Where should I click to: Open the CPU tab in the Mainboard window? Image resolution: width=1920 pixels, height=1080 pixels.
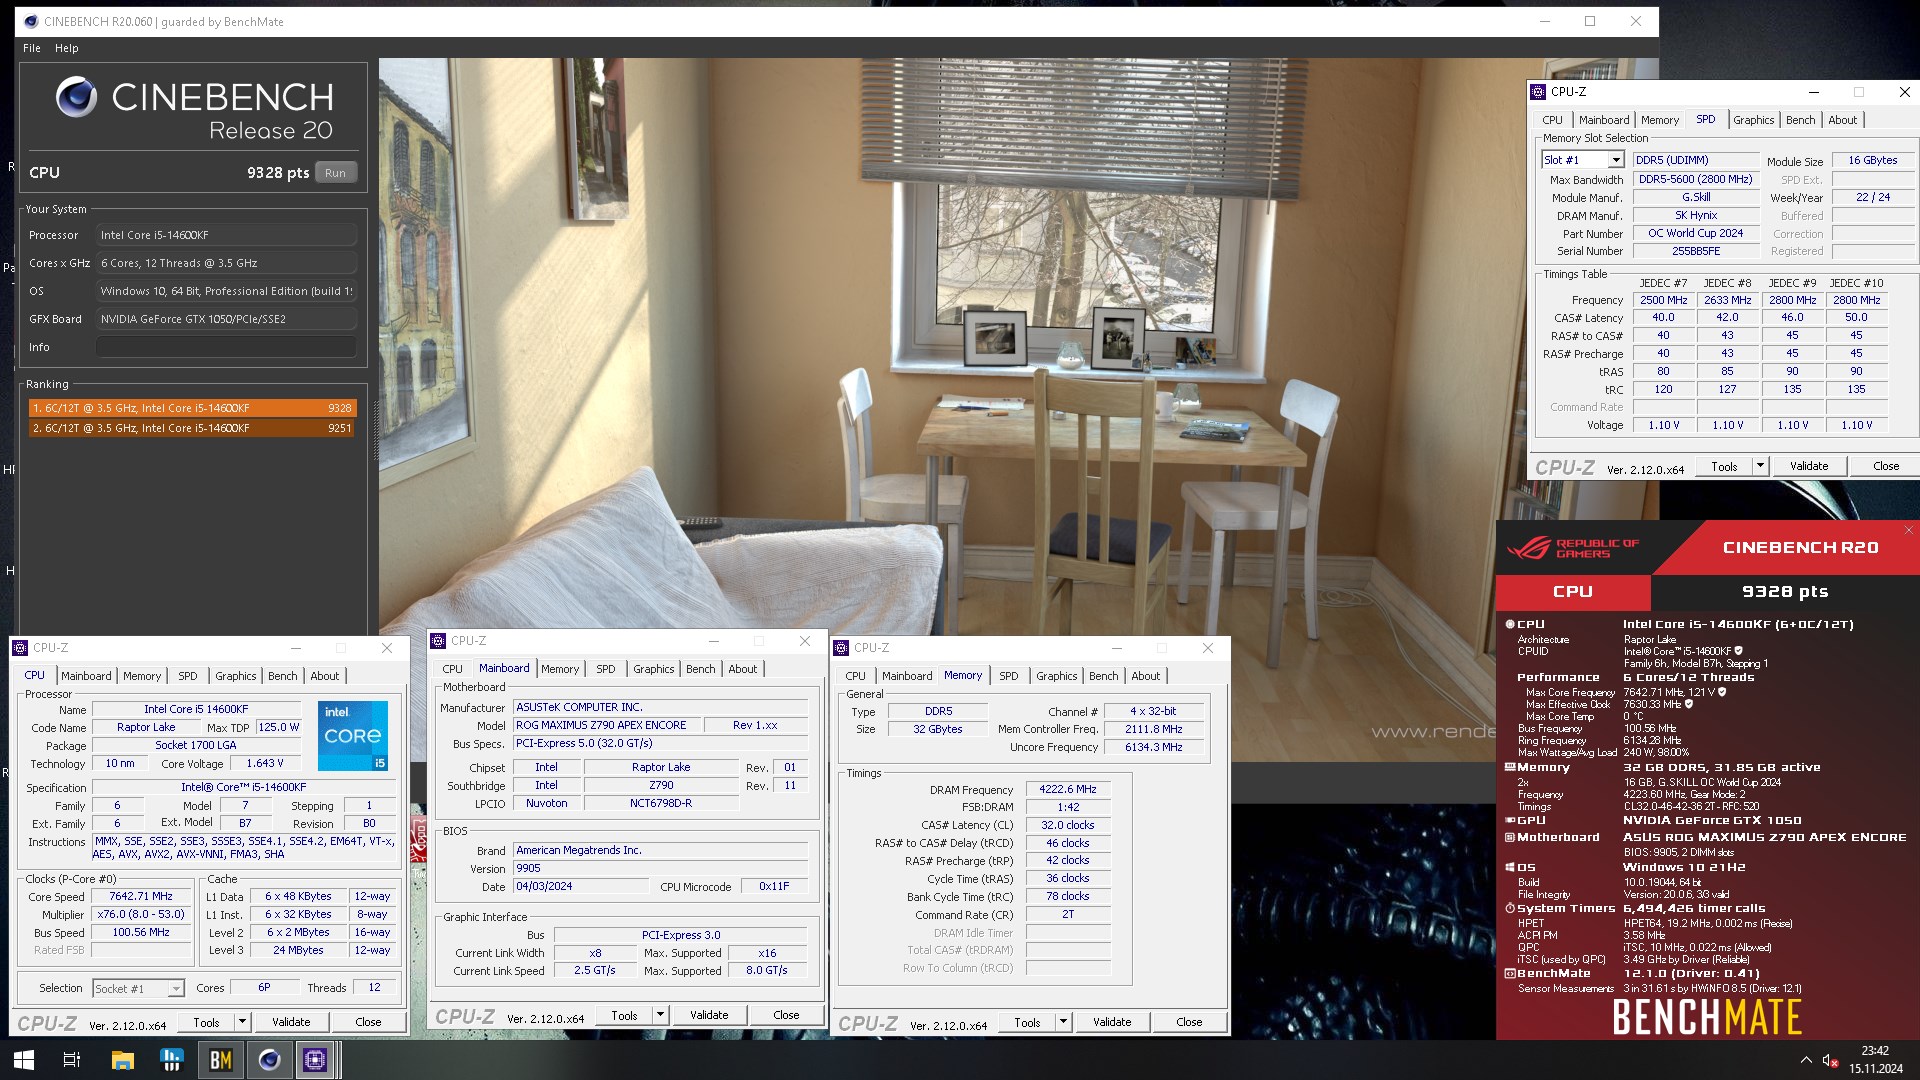452,669
